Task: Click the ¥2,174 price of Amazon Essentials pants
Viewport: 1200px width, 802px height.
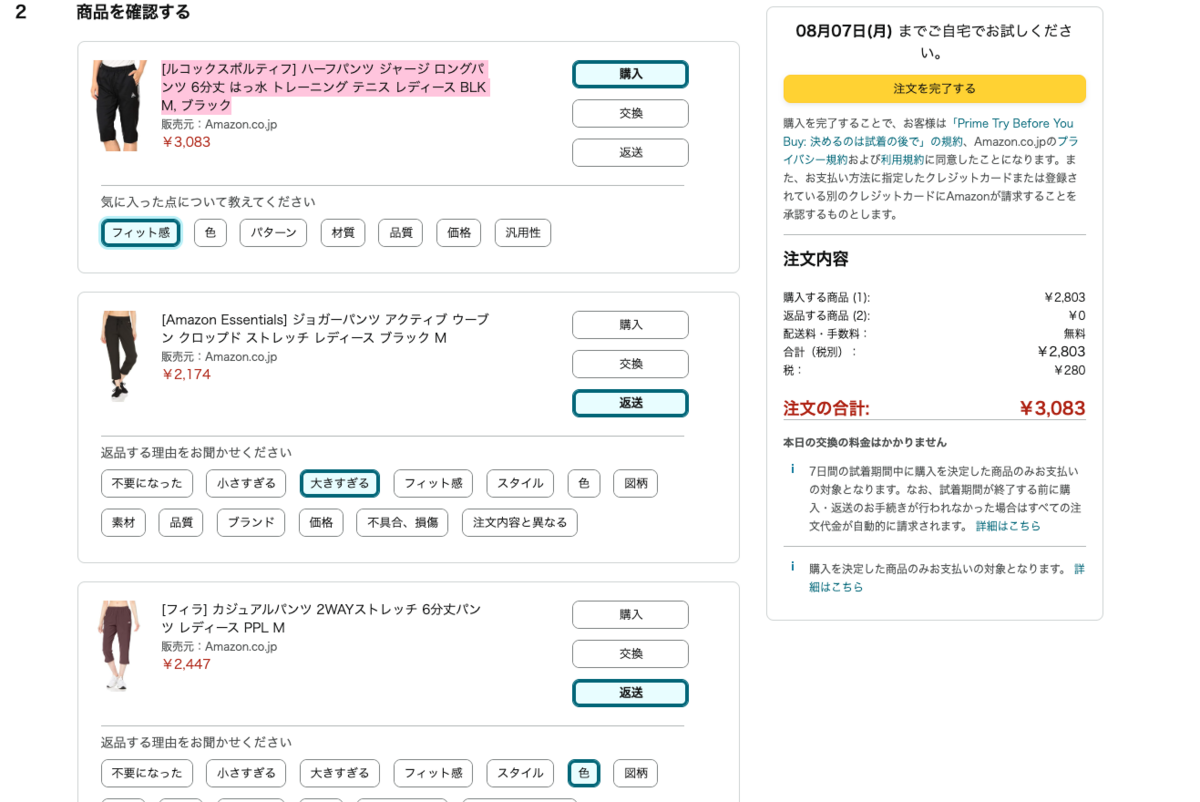Action: pos(186,374)
